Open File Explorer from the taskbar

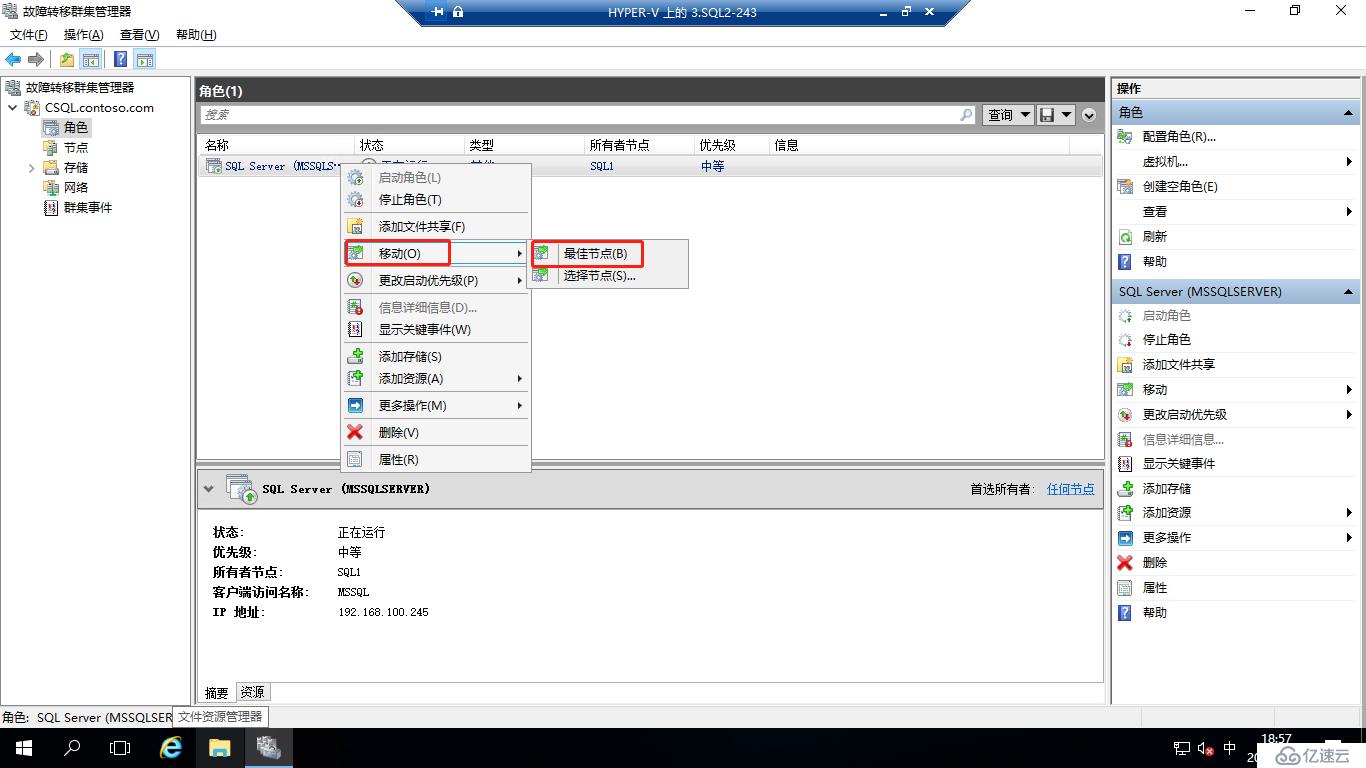[219, 748]
